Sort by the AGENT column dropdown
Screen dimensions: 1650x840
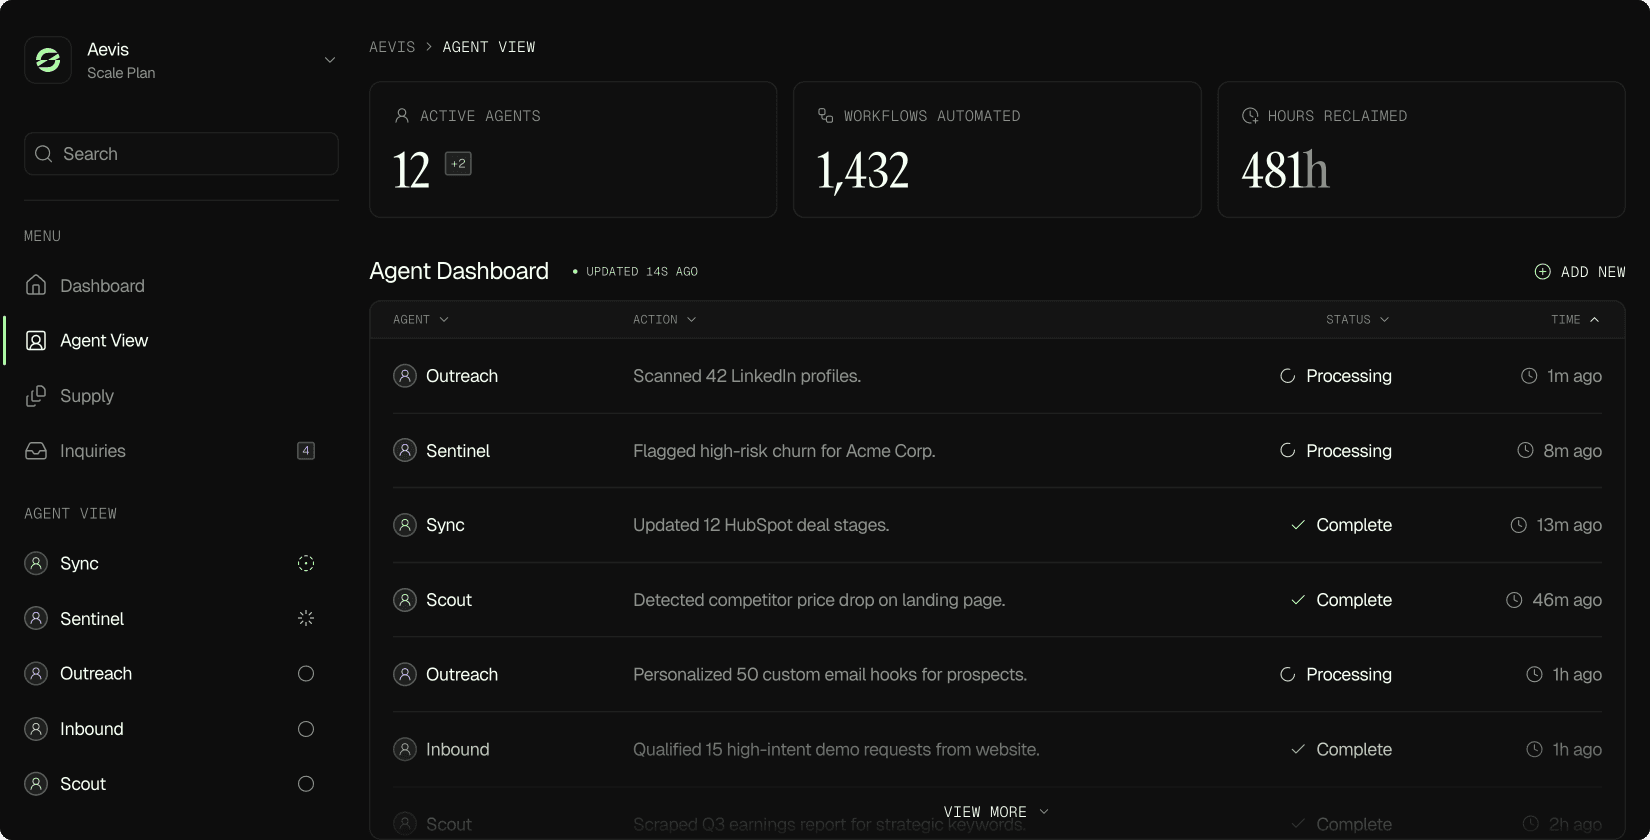point(421,320)
